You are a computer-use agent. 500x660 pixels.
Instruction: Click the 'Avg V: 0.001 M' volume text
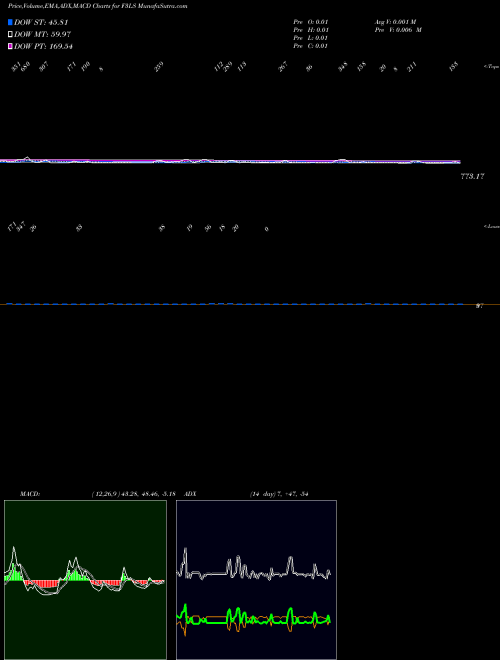pos(396,22)
